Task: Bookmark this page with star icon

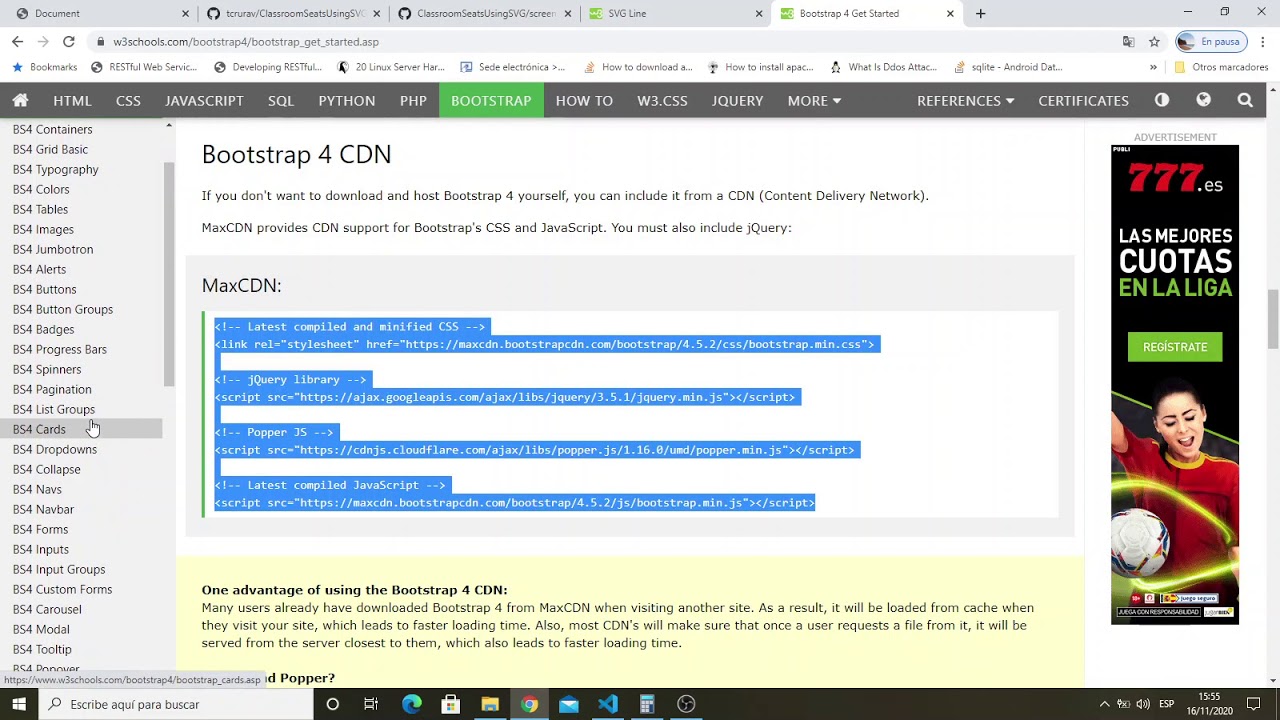Action: (x=1154, y=42)
